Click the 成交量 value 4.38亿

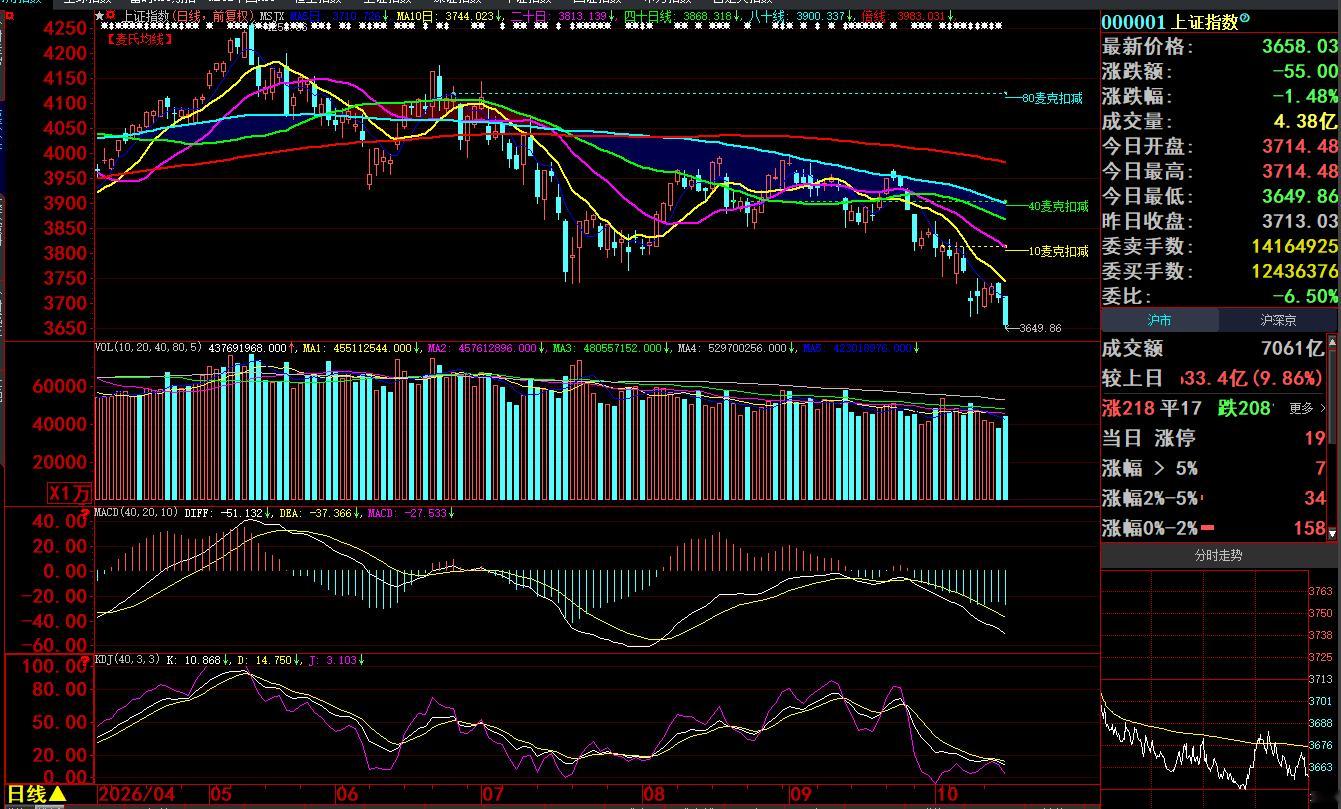click(x=1304, y=121)
